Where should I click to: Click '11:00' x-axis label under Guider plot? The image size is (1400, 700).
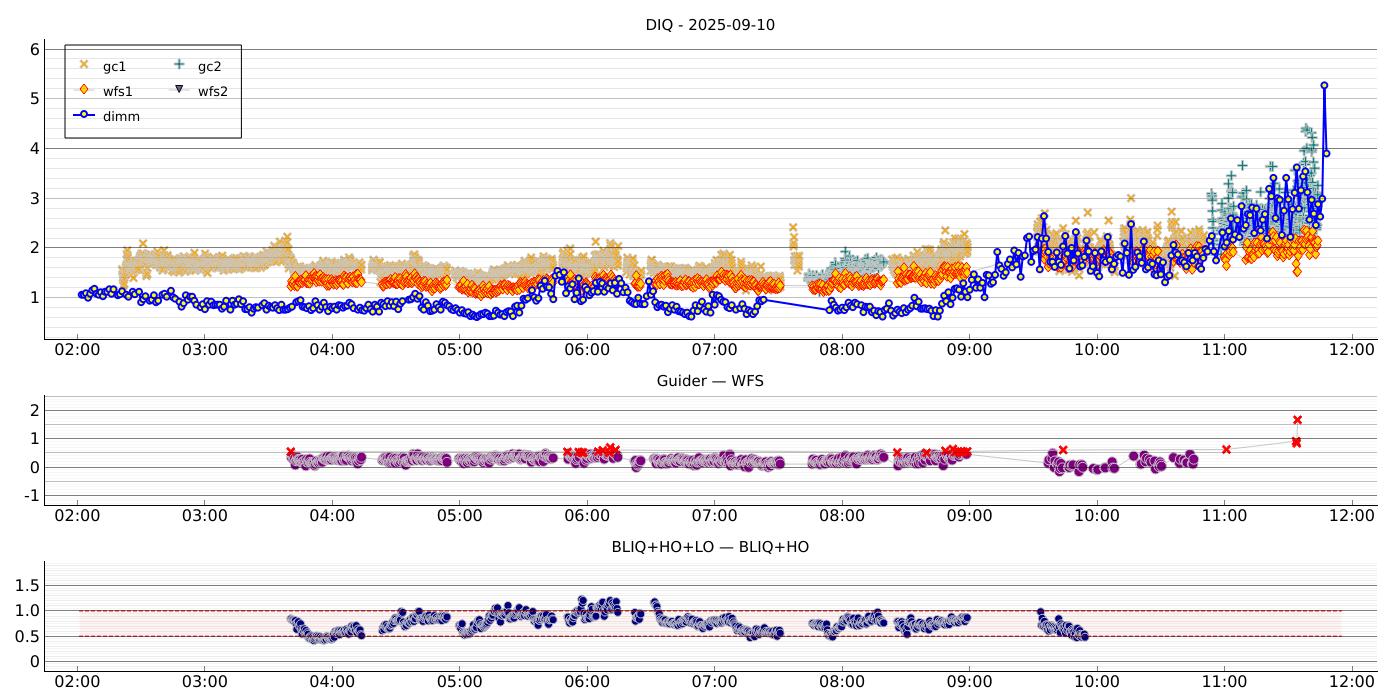(1224, 516)
